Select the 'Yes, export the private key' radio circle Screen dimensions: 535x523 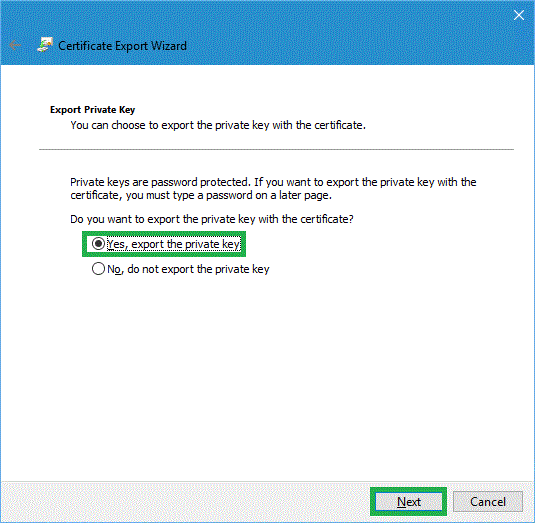98,244
